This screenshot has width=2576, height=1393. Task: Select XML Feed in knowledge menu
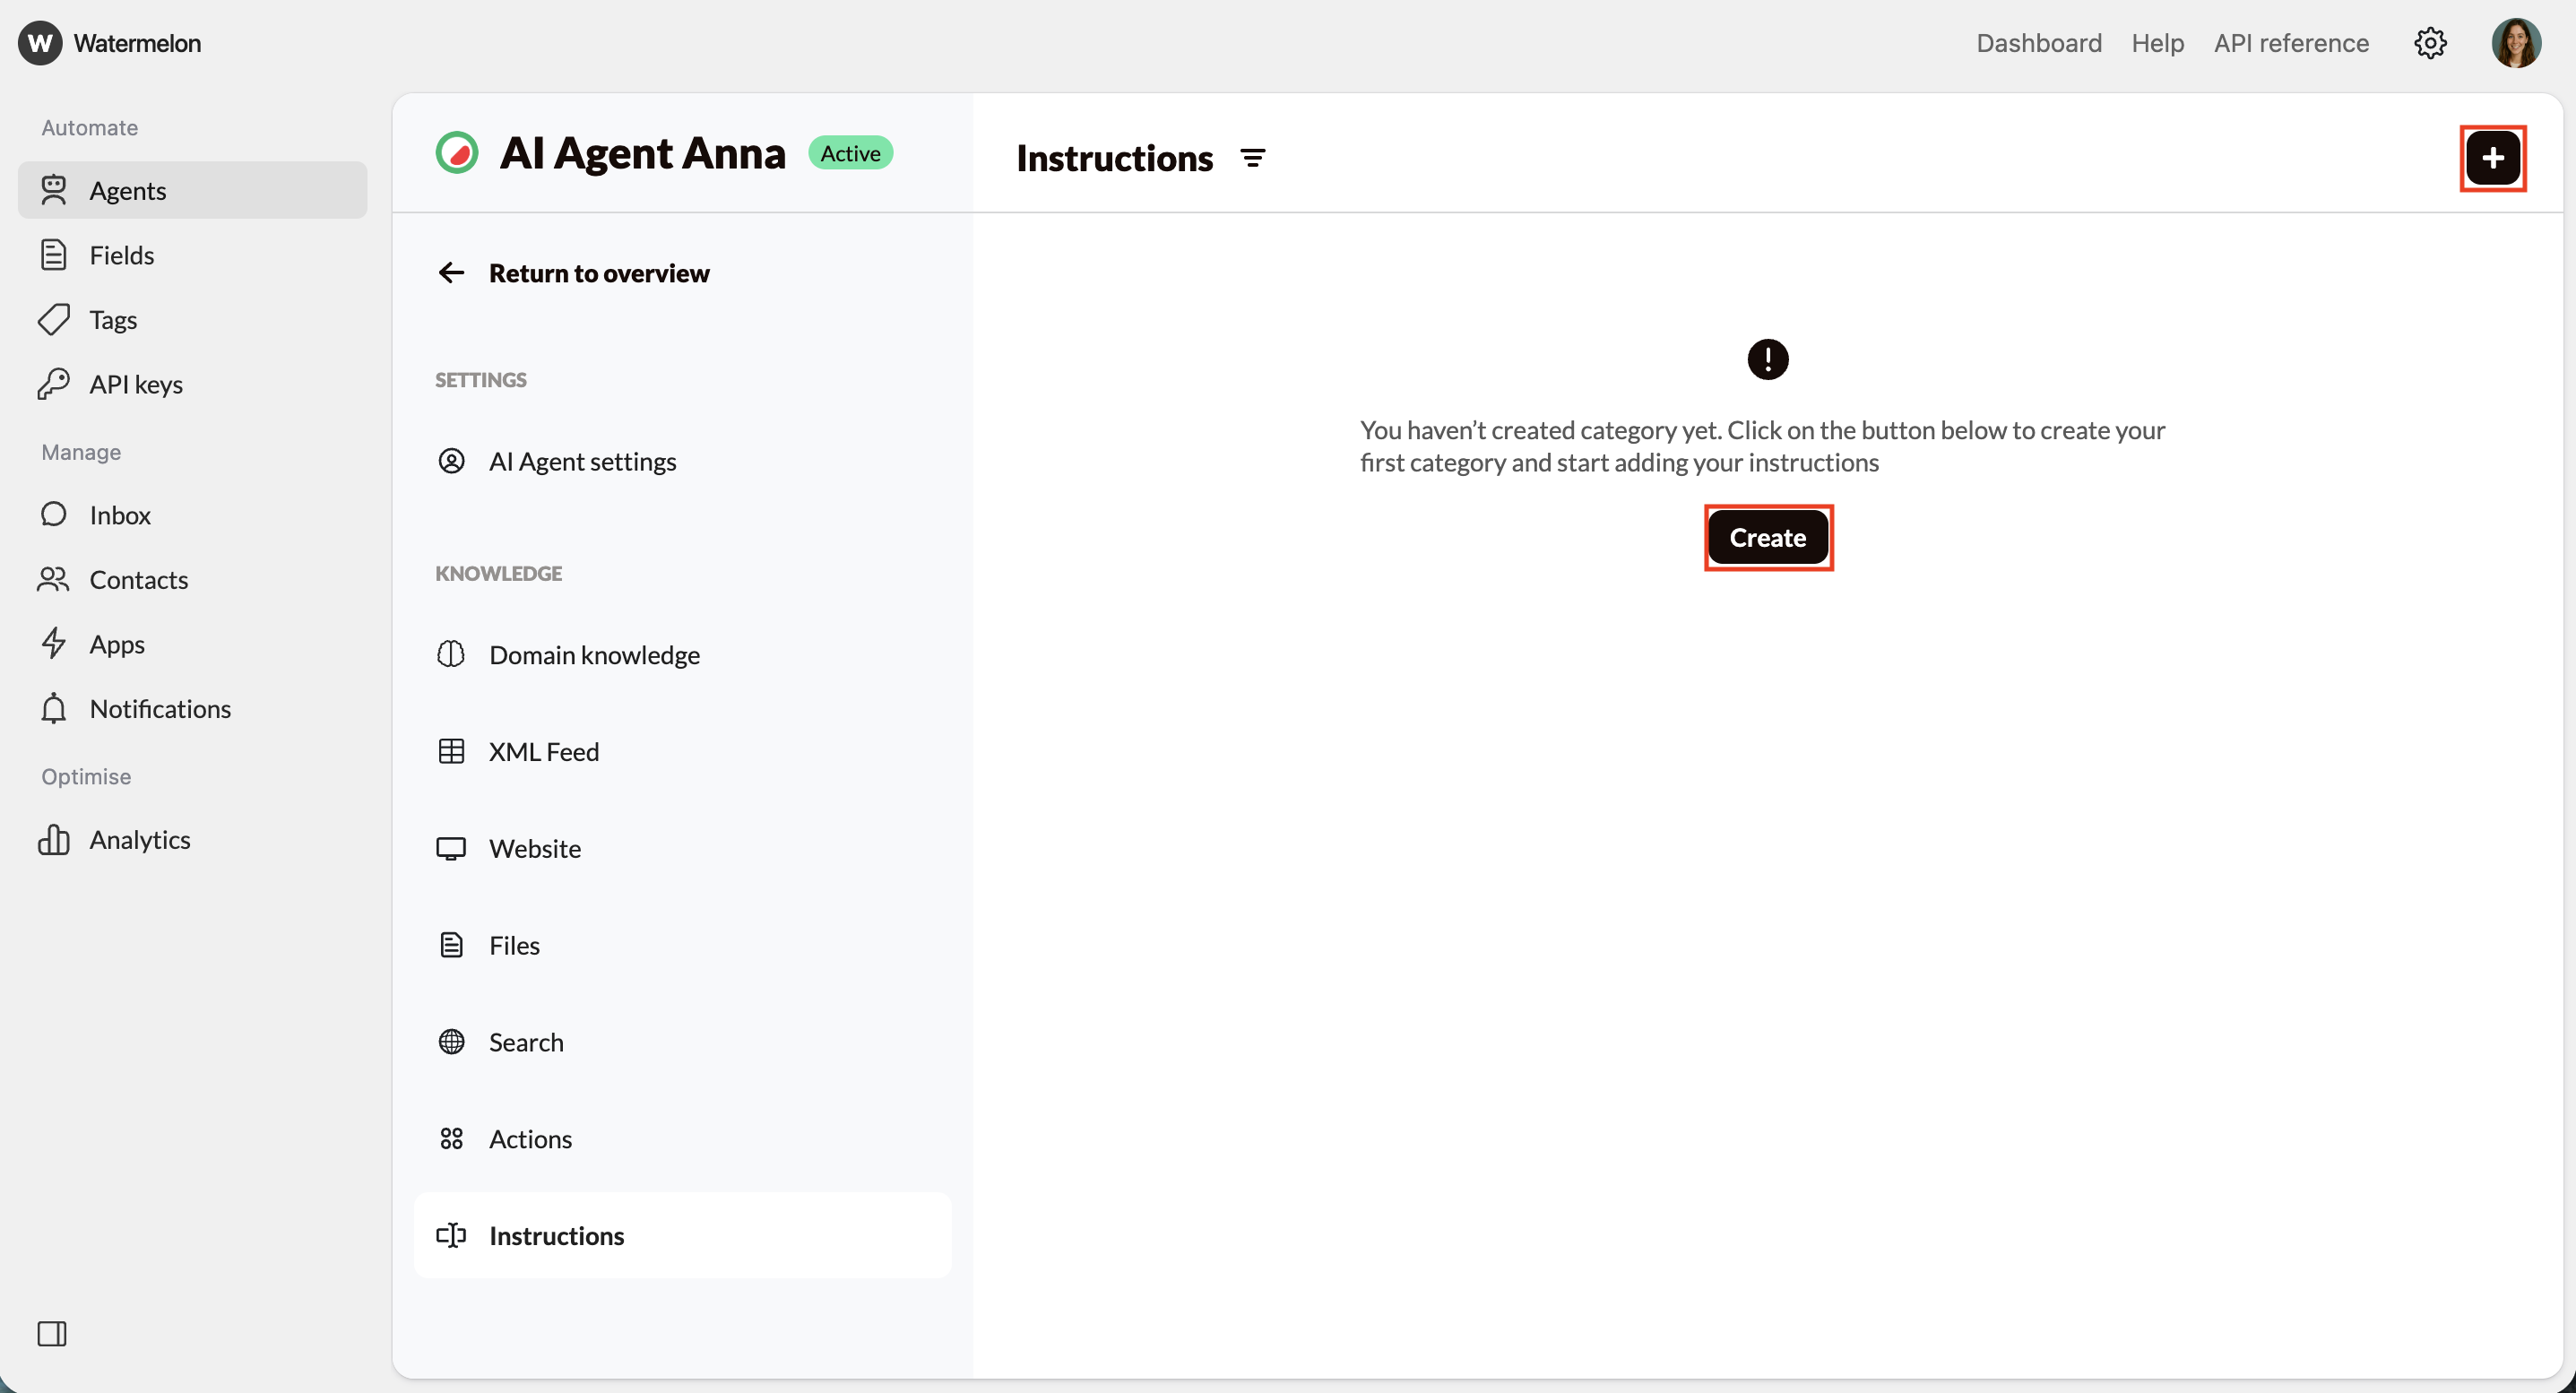[543, 752]
